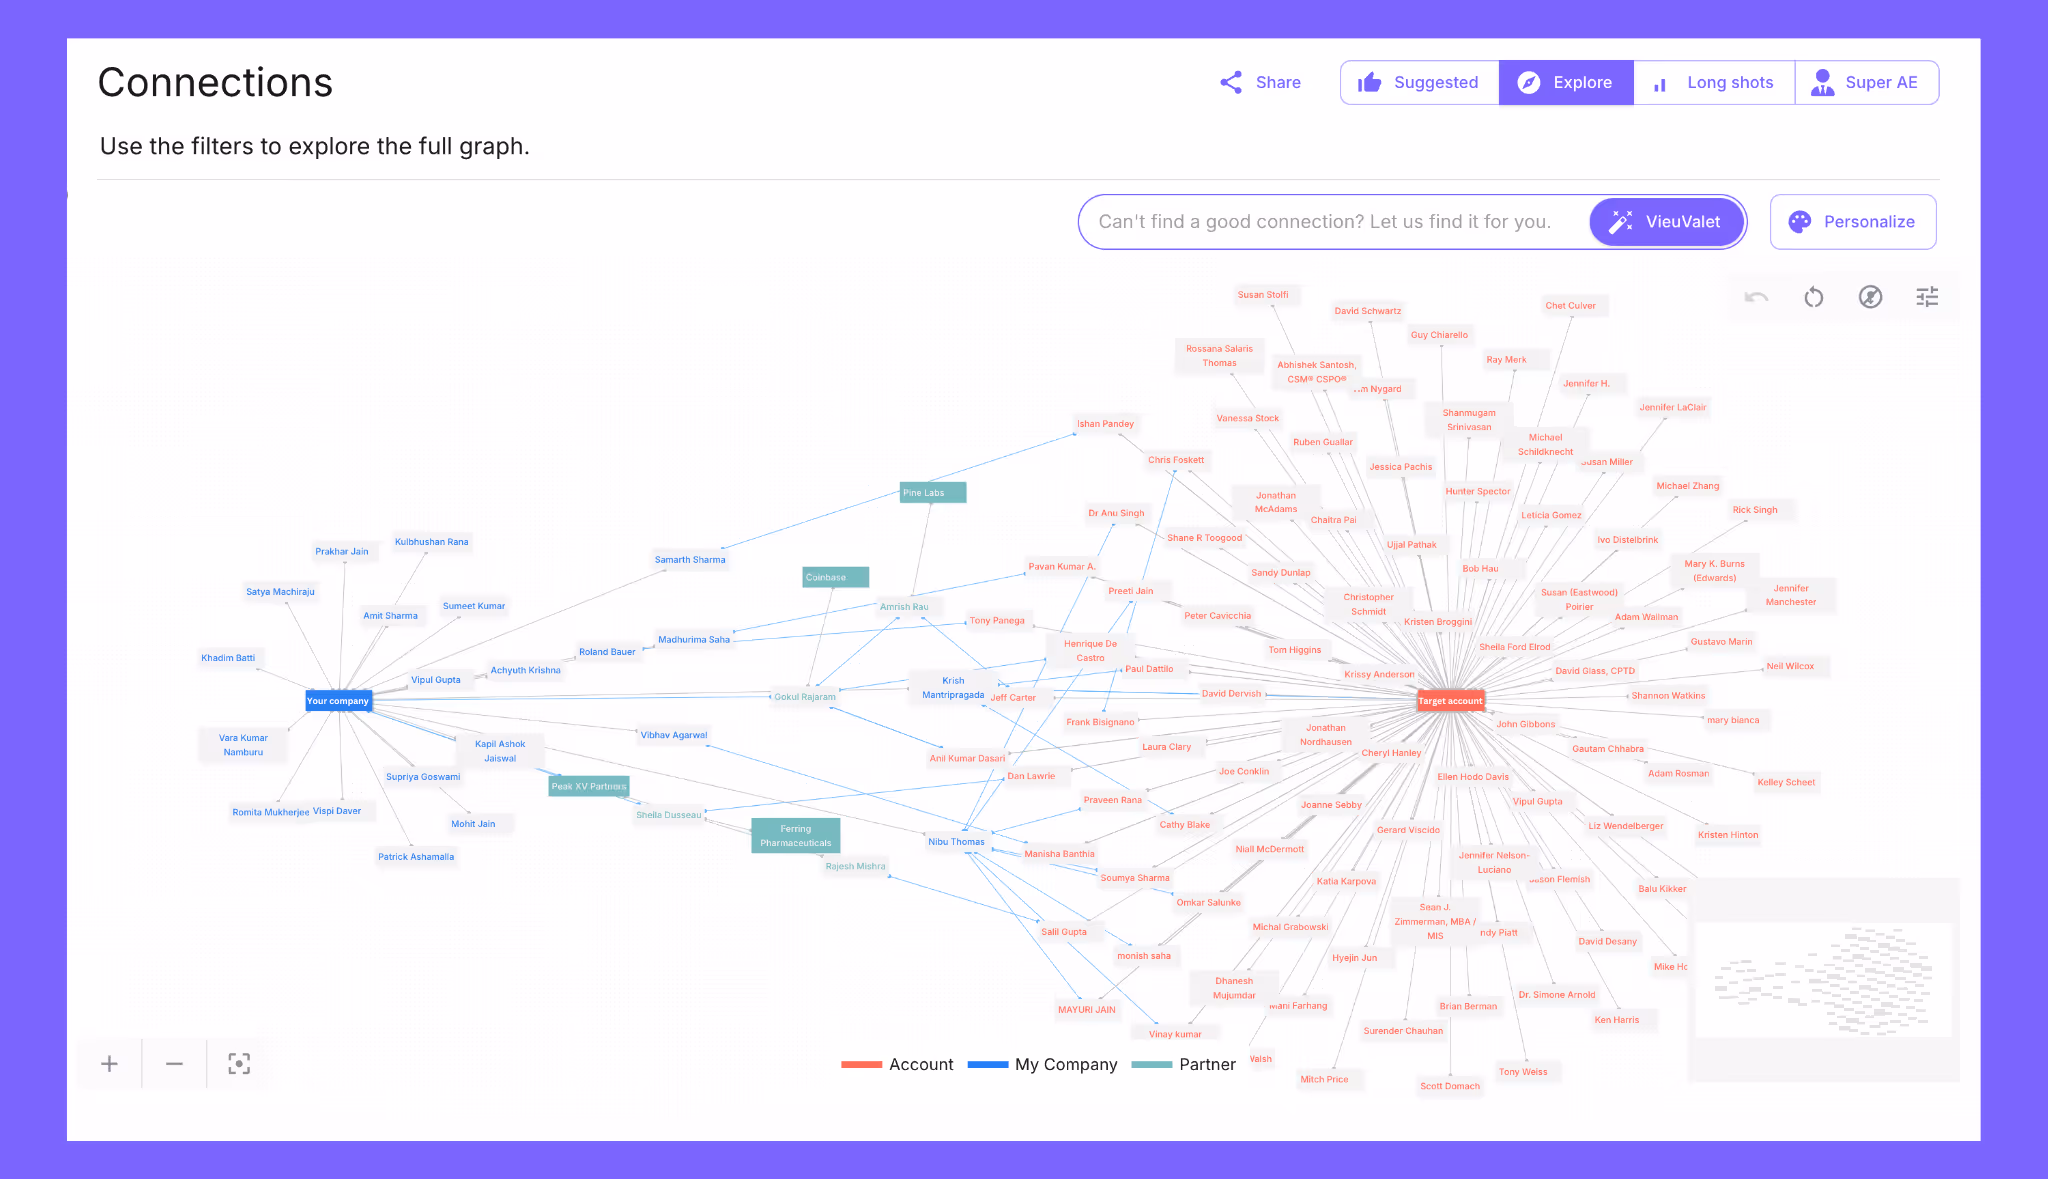The height and width of the screenshot is (1179, 2048).
Task: Click the Personalize button
Action: point(1852,222)
